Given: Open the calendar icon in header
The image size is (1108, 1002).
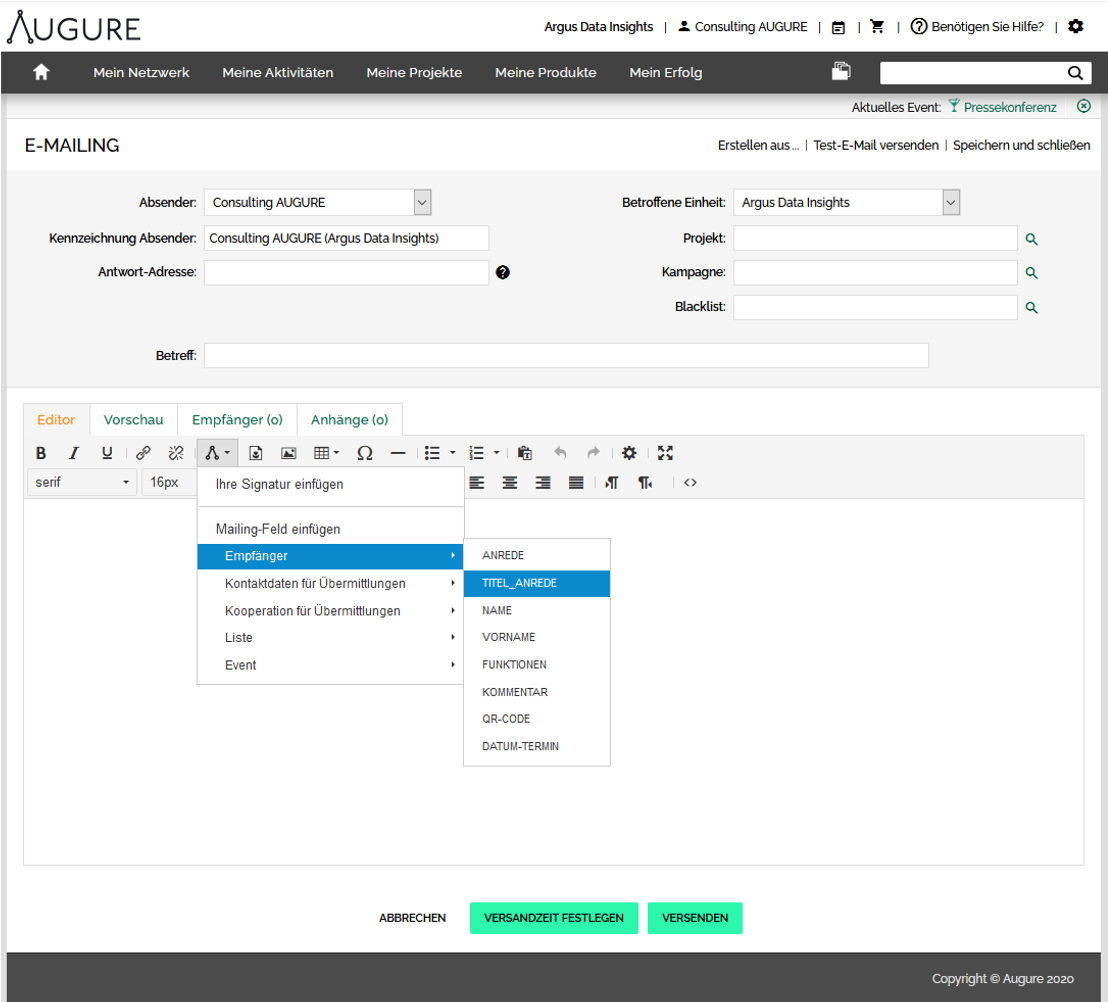Looking at the screenshot, I should click(x=838, y=28).
